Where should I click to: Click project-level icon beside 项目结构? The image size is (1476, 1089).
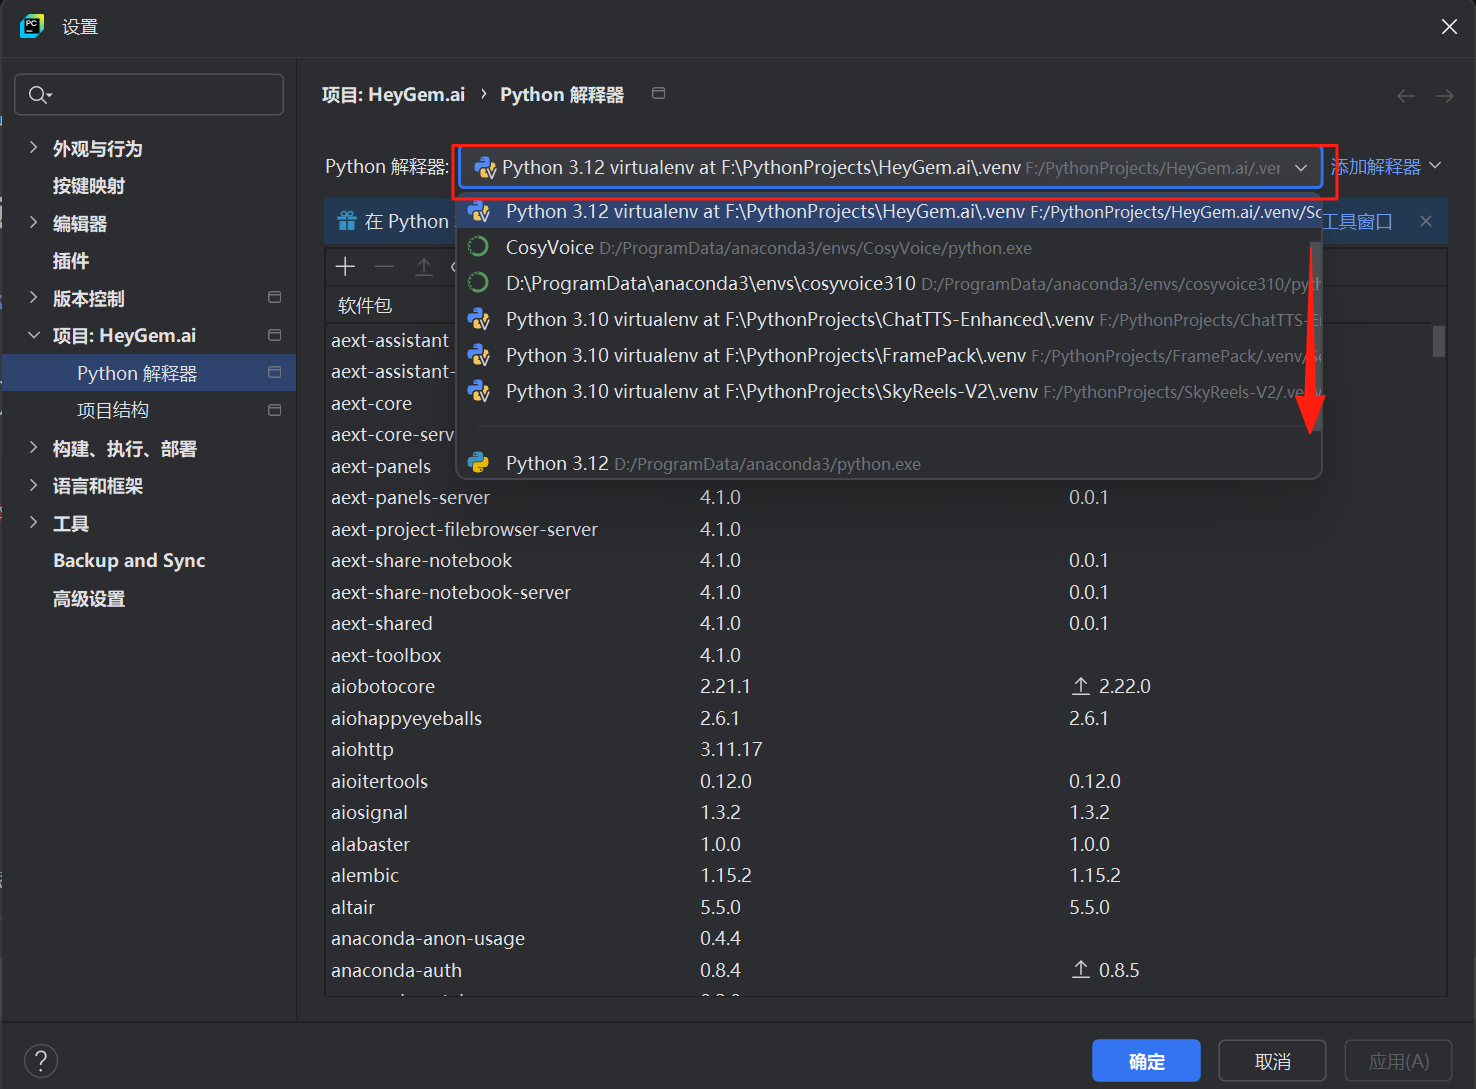coord(274,410)
